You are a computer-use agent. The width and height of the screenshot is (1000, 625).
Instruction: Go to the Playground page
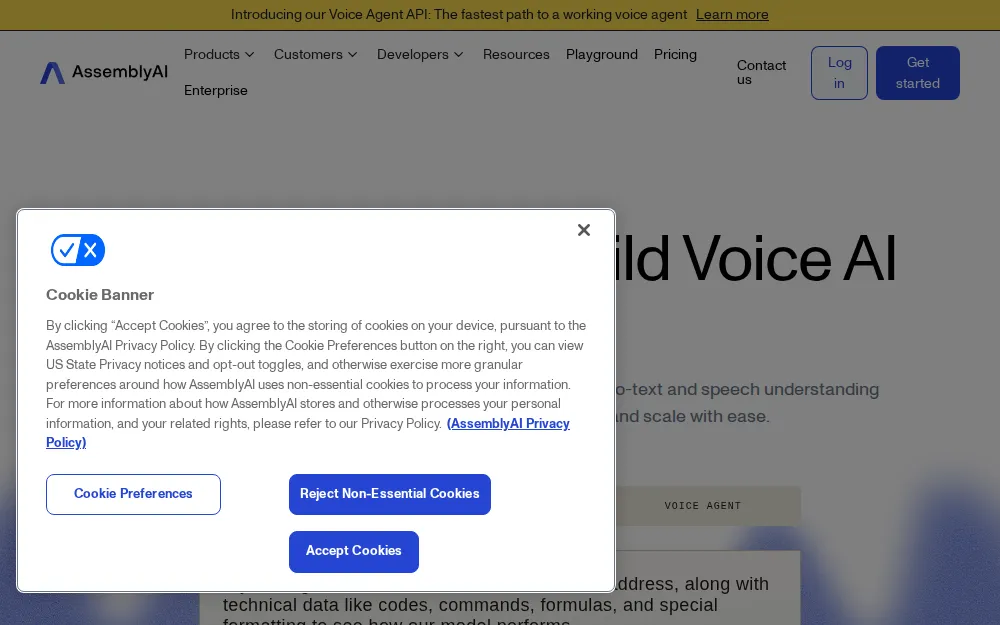pos(601,54)
